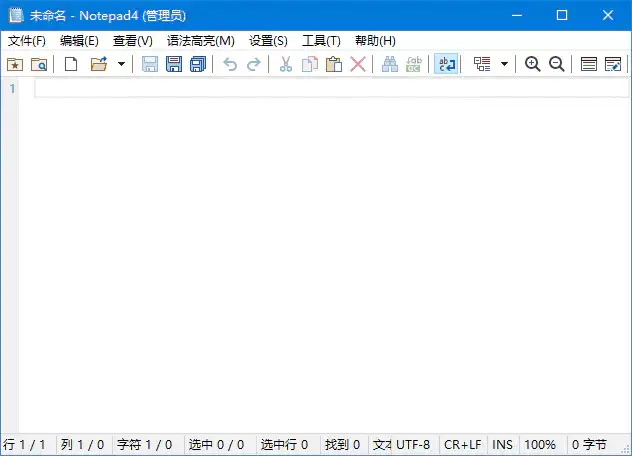Click the 找到 0 status entry

point(342,445)
